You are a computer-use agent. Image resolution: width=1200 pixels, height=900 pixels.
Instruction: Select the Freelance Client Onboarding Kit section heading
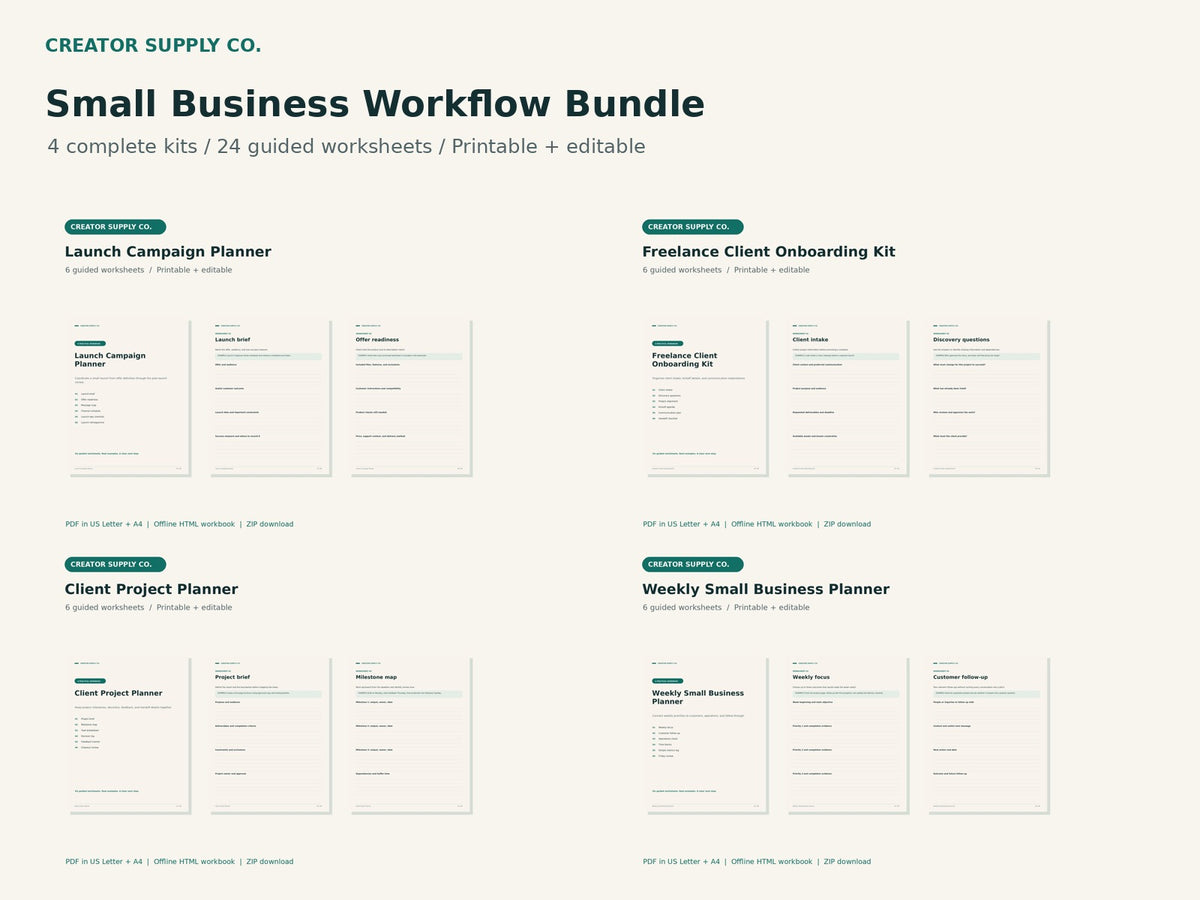(x=769, y=252)
